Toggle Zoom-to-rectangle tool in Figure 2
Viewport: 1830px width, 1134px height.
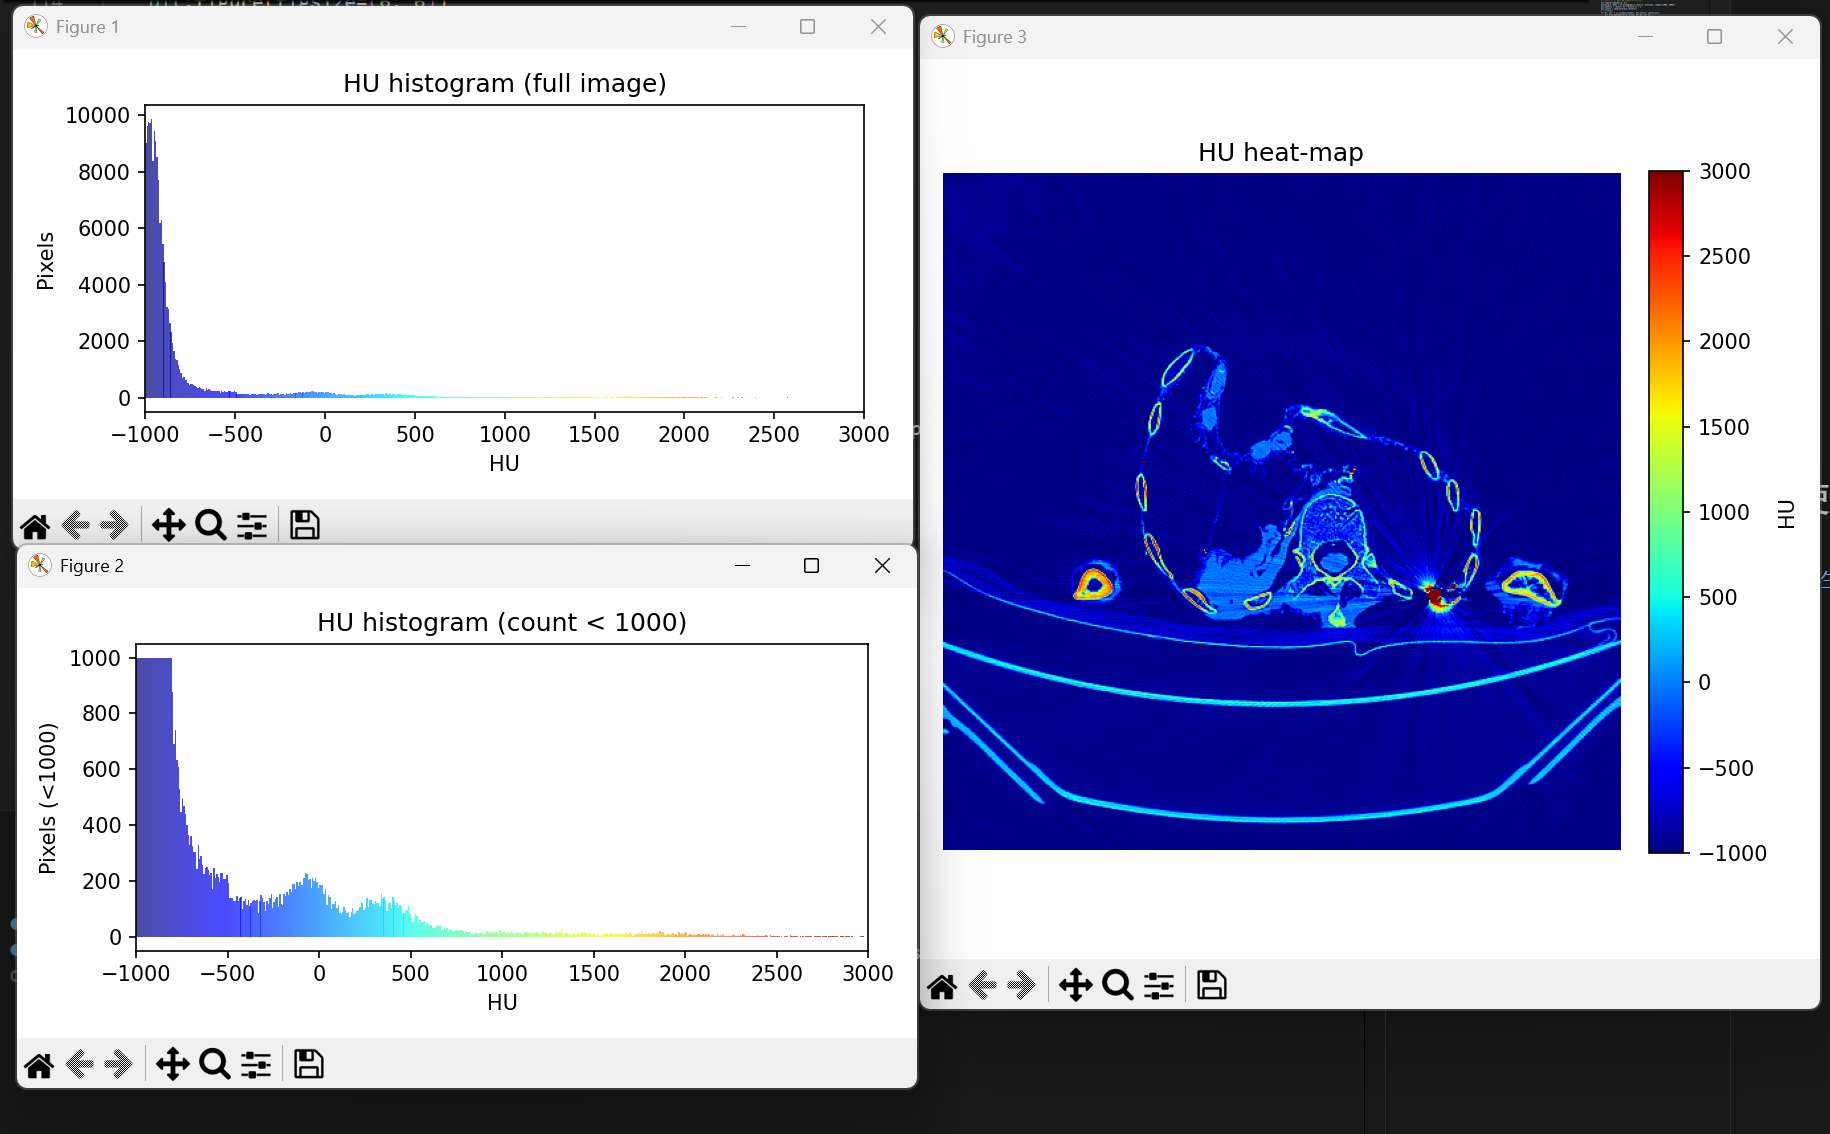(214, 1064)
